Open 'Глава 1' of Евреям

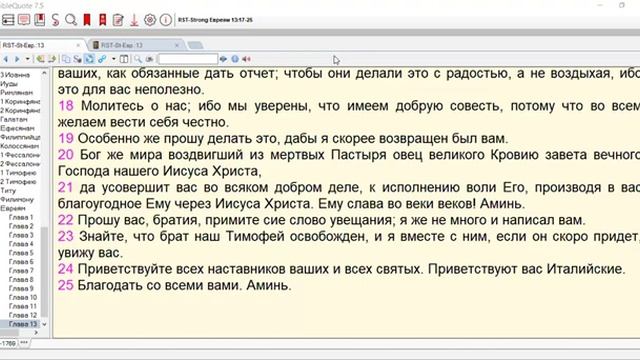click(x=21, y=217)
